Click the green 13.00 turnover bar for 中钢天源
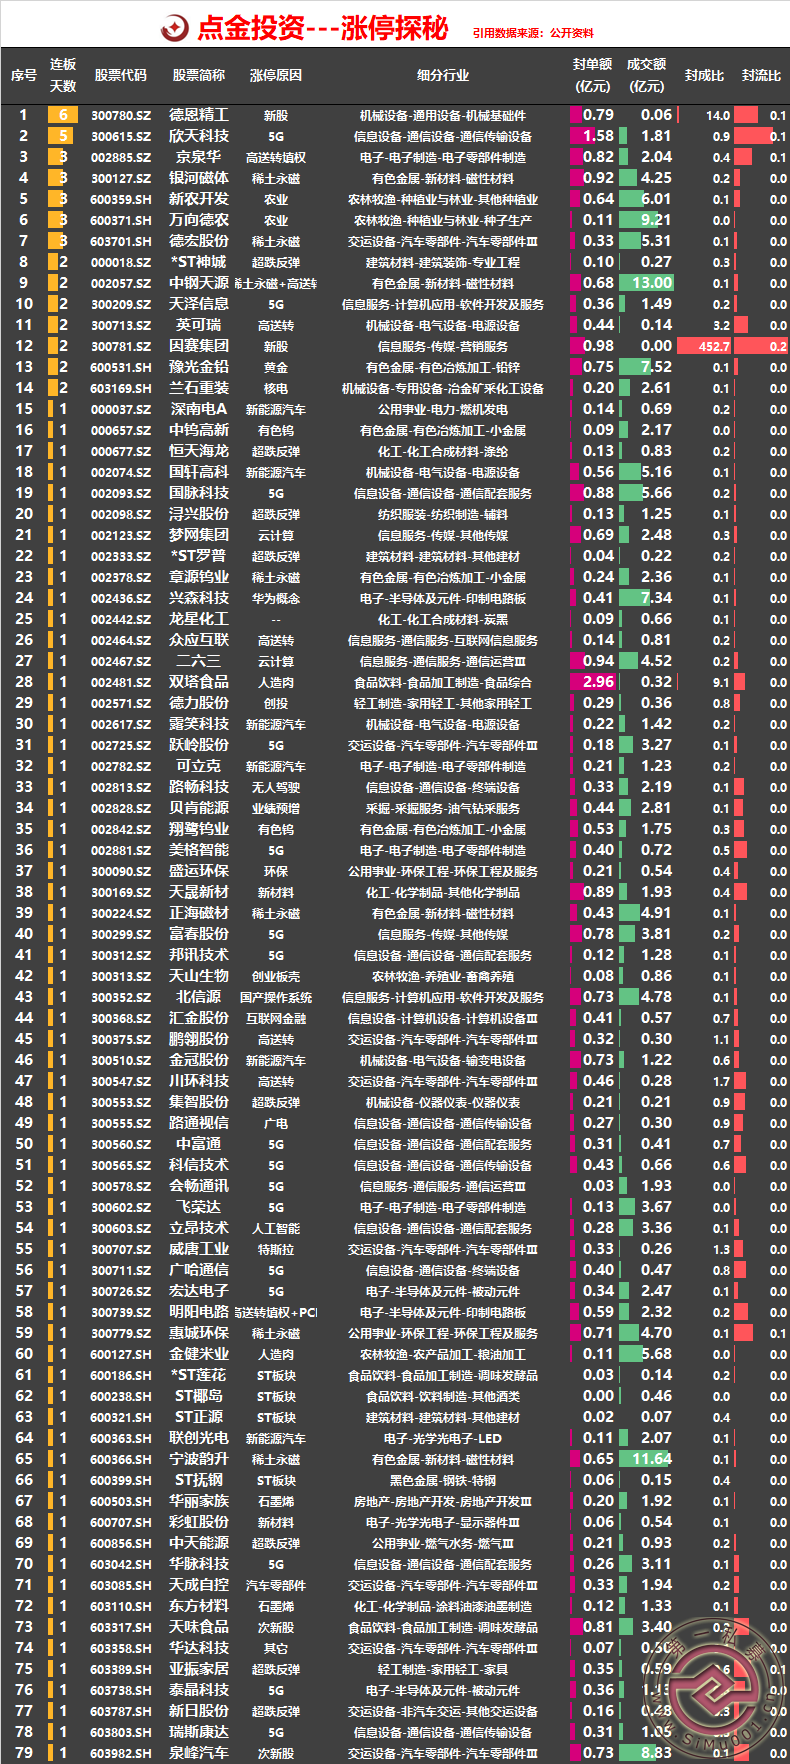The image size is (790, 1764). pyautogui.click(x=647, y=283)
